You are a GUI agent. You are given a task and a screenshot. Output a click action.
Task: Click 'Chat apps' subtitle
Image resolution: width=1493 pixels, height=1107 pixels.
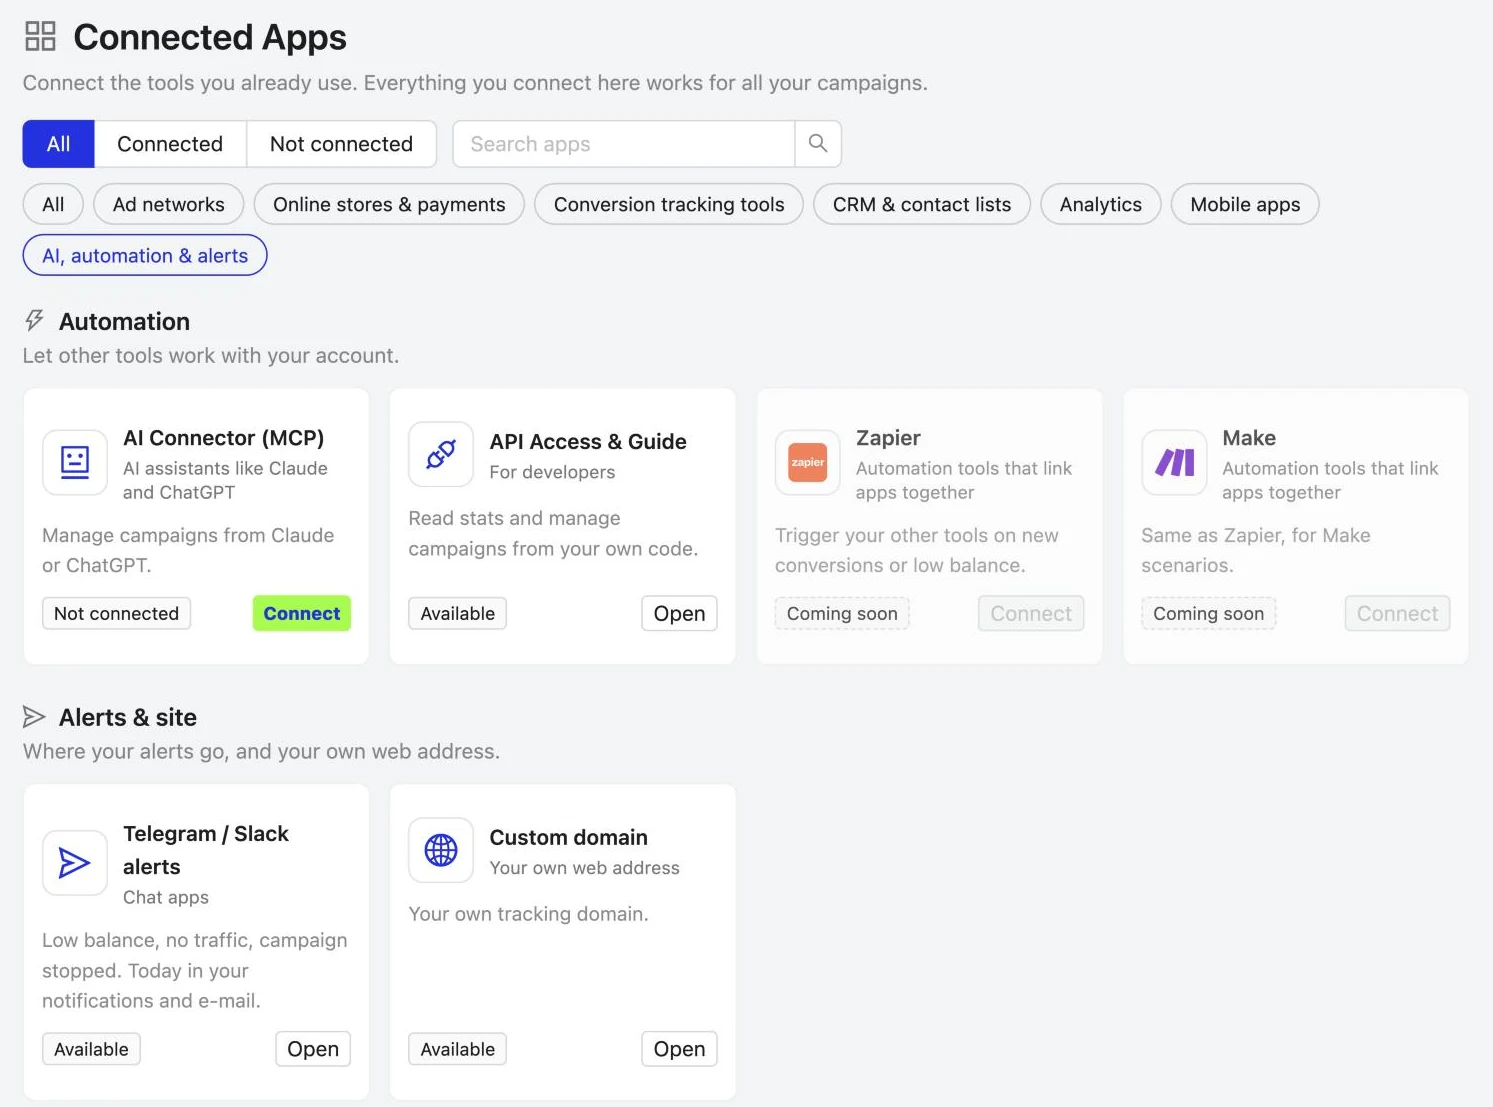pyautogui.click(x=166, y=897)
